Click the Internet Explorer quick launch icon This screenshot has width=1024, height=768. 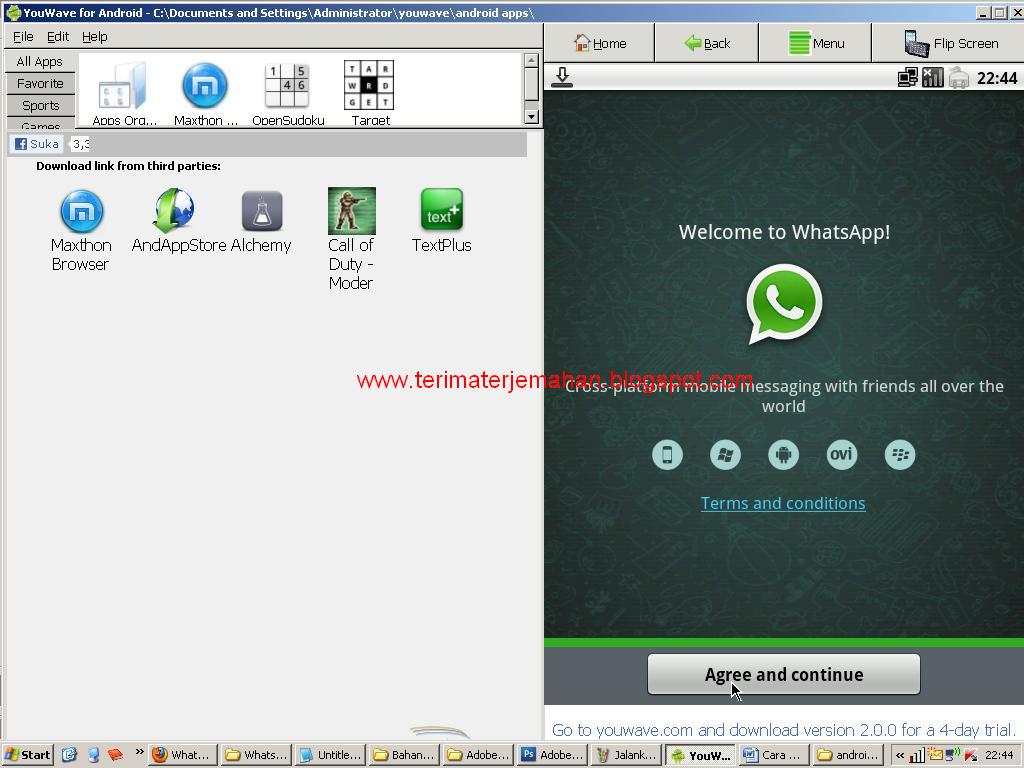[69, 755]
